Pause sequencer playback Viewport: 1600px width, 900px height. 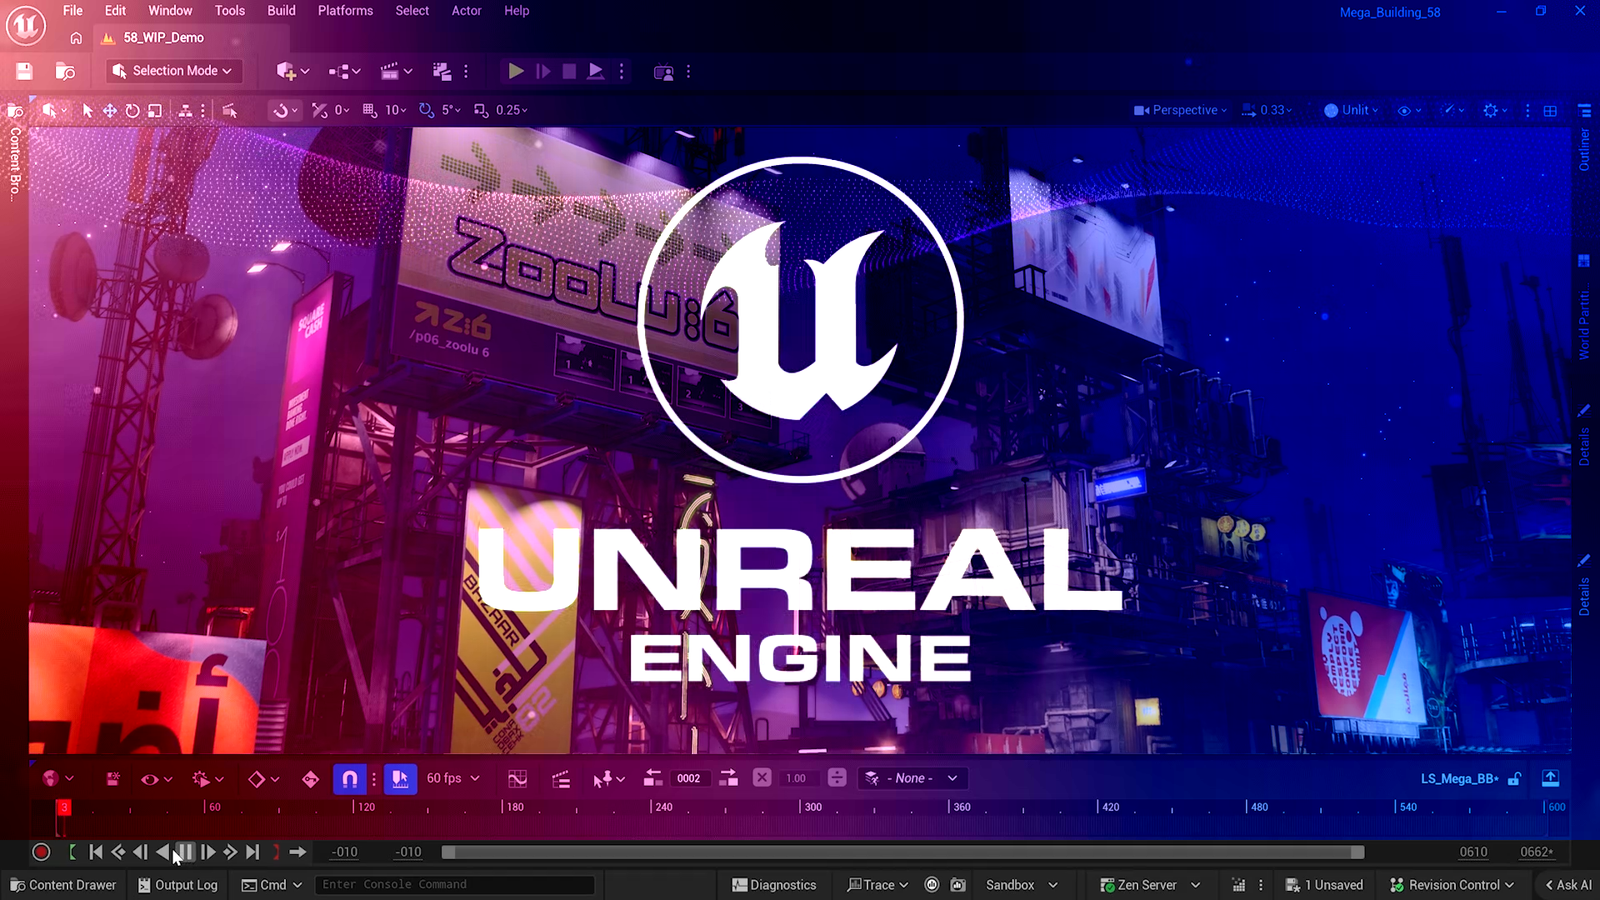[185, 852]
